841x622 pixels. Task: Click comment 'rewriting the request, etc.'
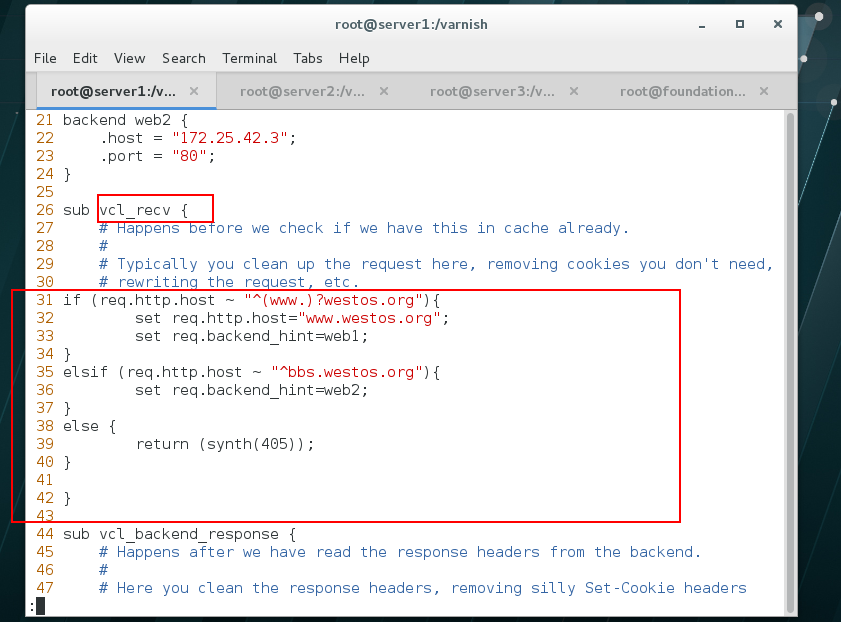point(229,282)
